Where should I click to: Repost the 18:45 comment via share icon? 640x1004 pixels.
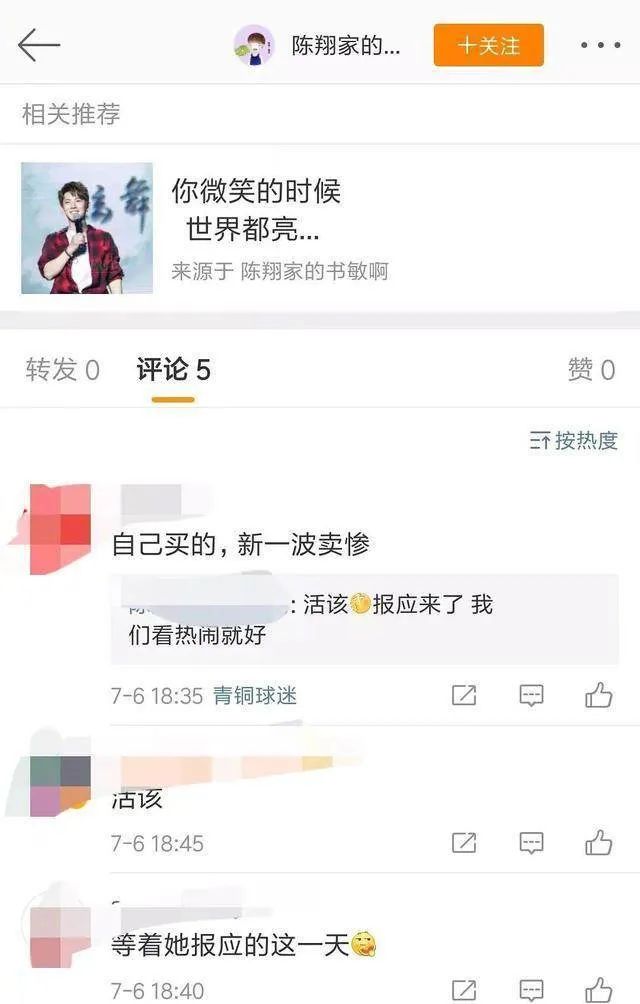point(464,843)
